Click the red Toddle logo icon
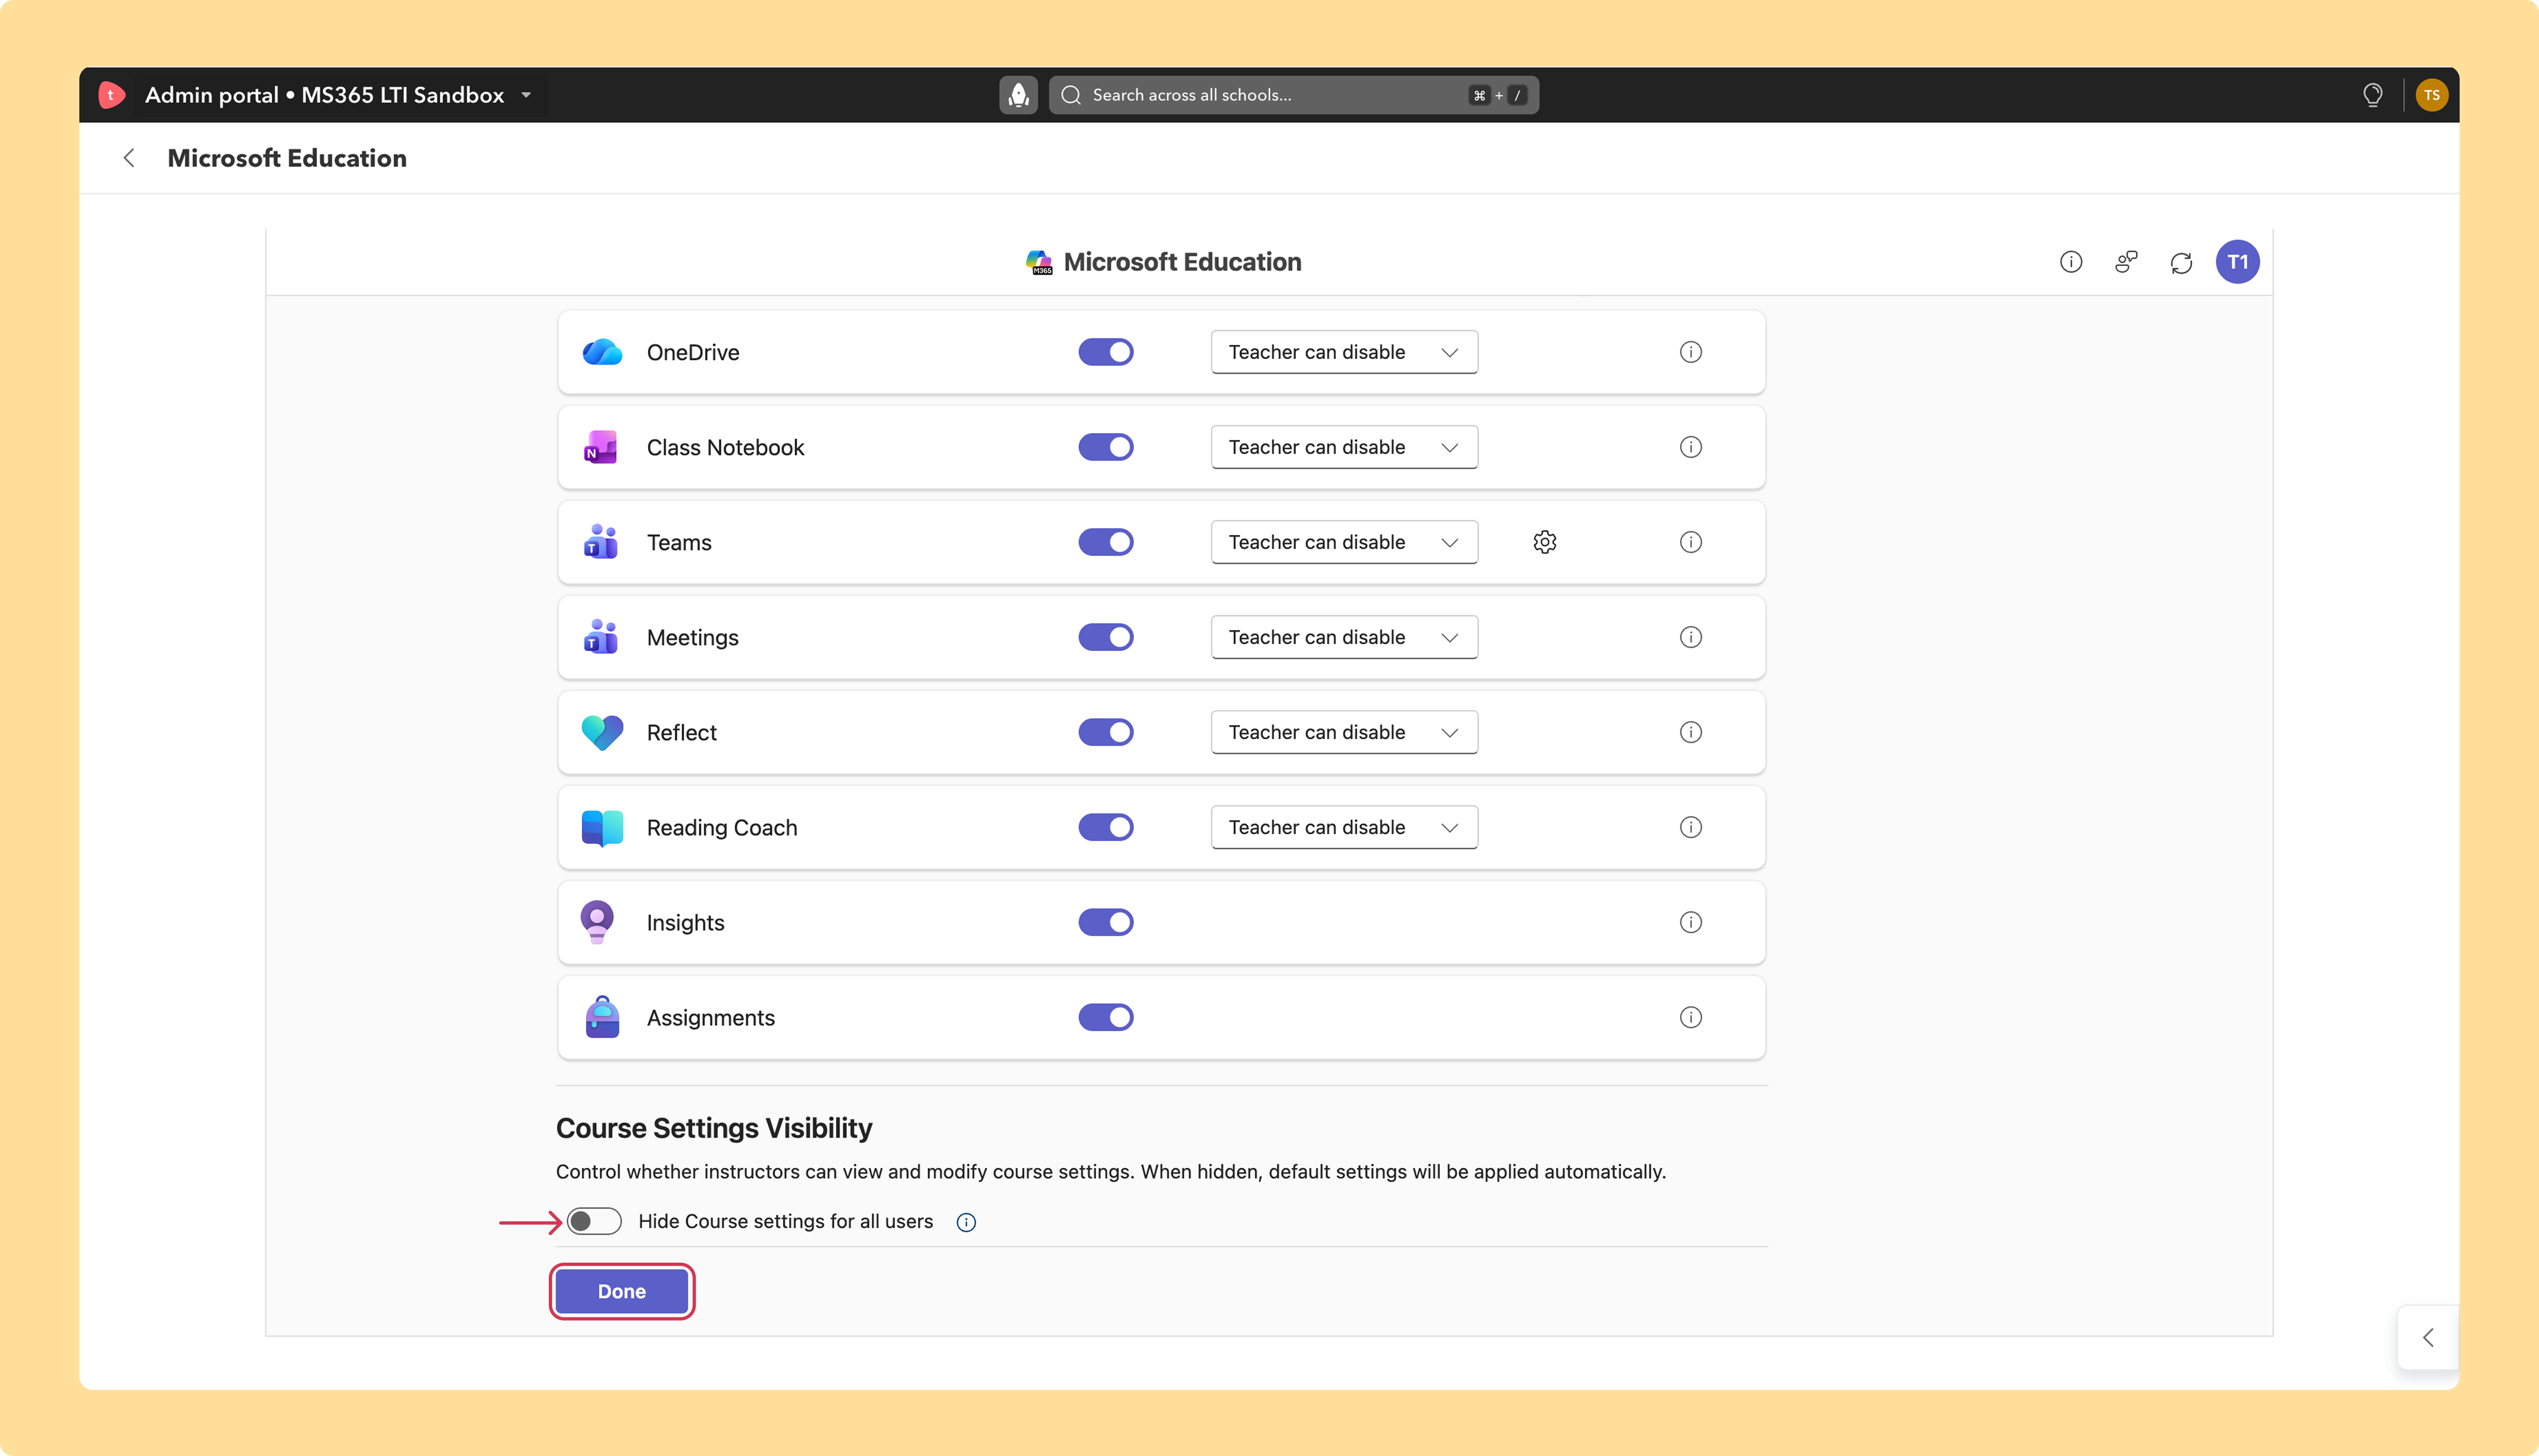Screen dimensions: 2539x1456 pos(111,95)
